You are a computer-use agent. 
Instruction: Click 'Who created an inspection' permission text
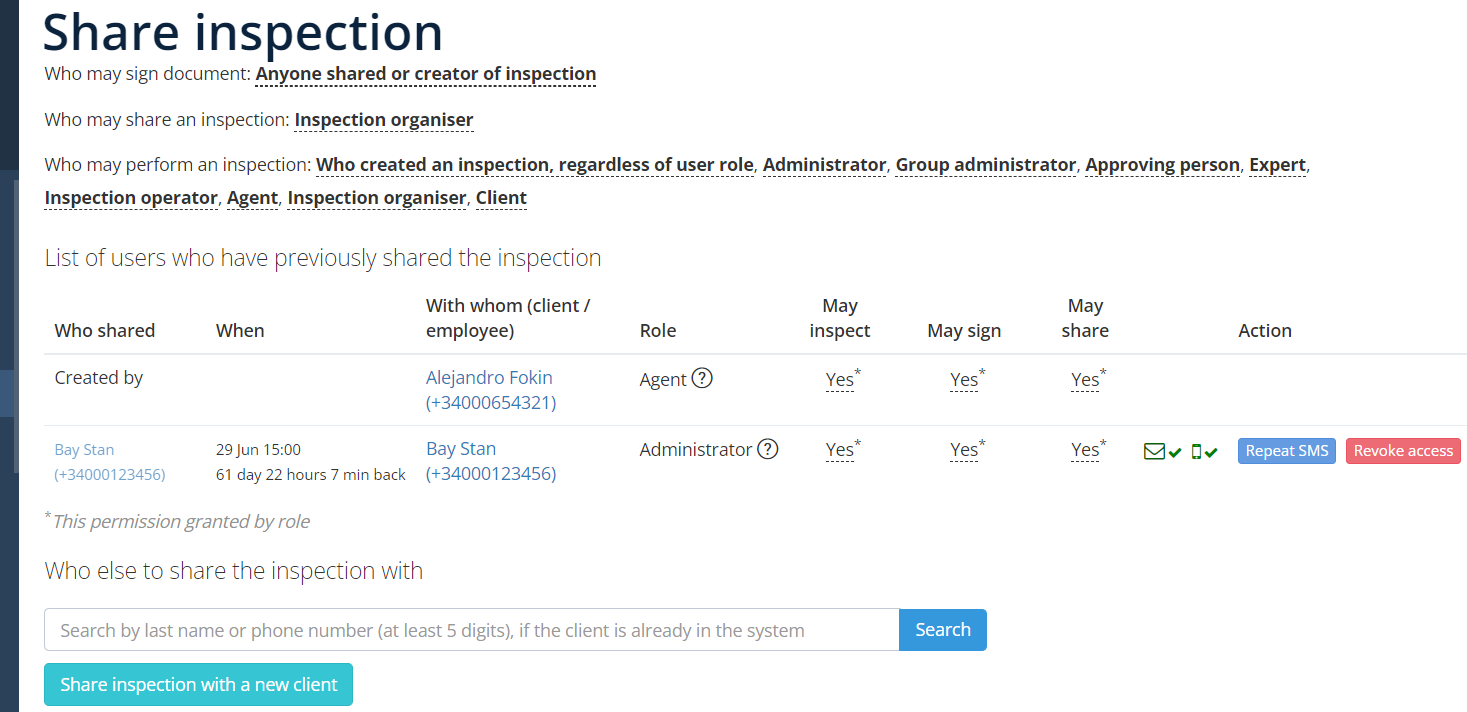(x=535, y=165)
